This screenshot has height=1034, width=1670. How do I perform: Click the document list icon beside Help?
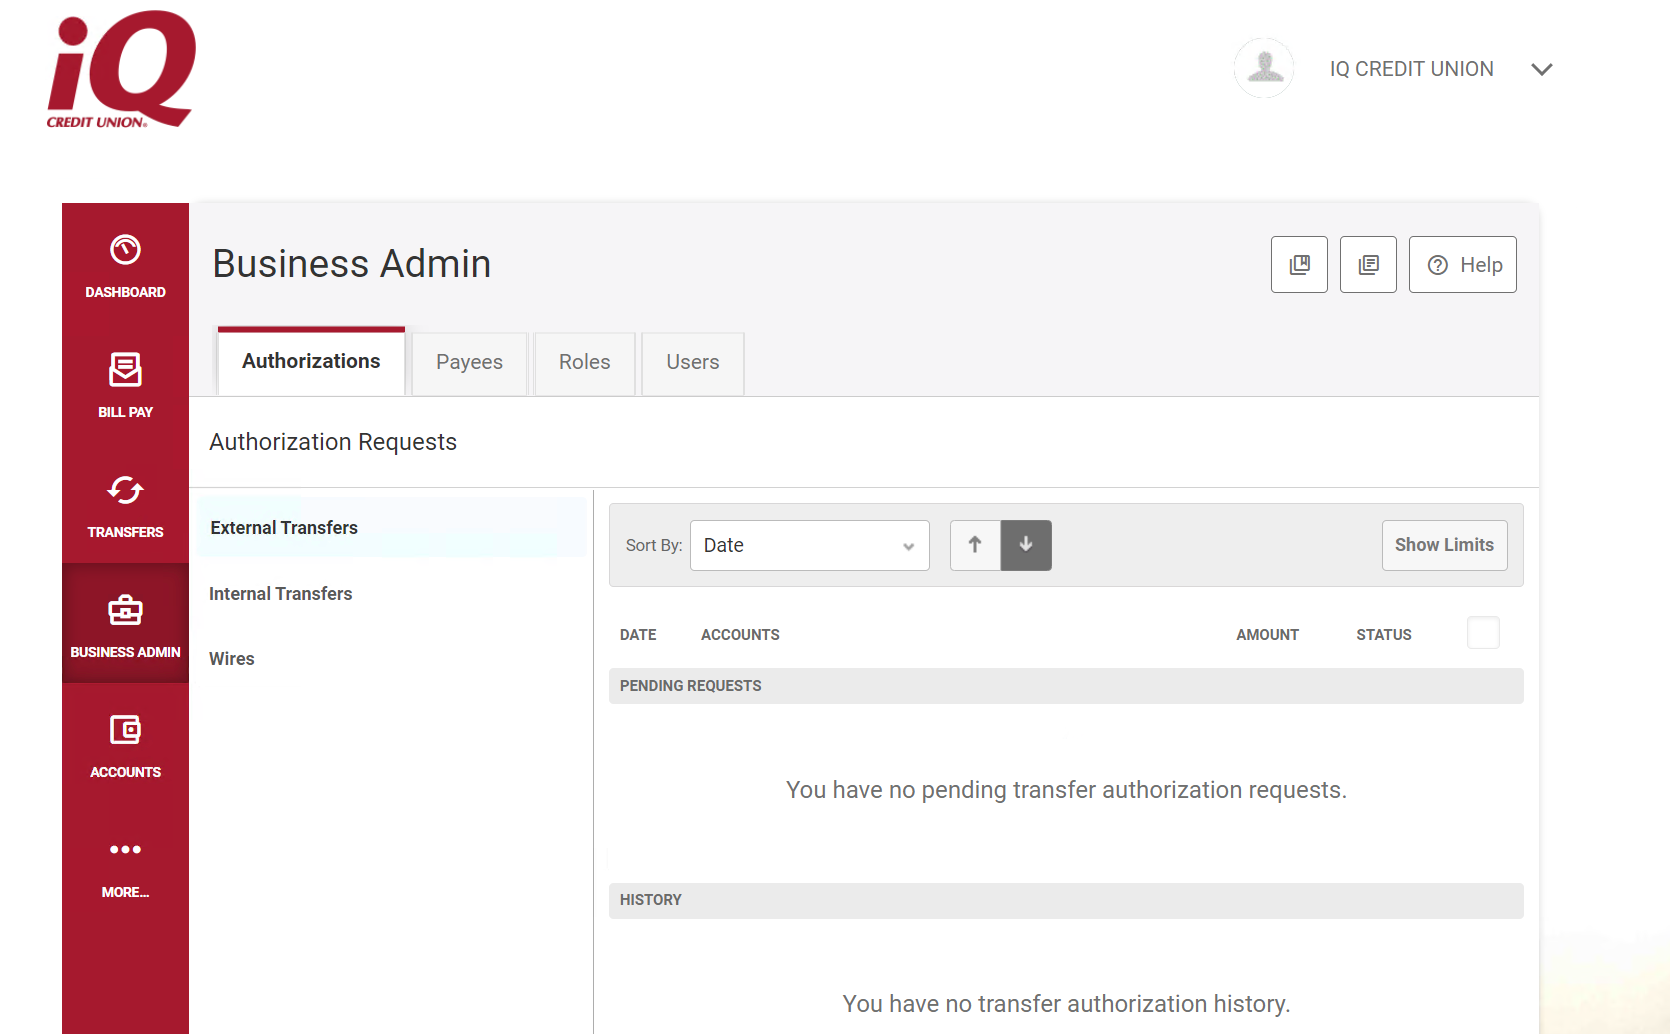[1368, 265]
